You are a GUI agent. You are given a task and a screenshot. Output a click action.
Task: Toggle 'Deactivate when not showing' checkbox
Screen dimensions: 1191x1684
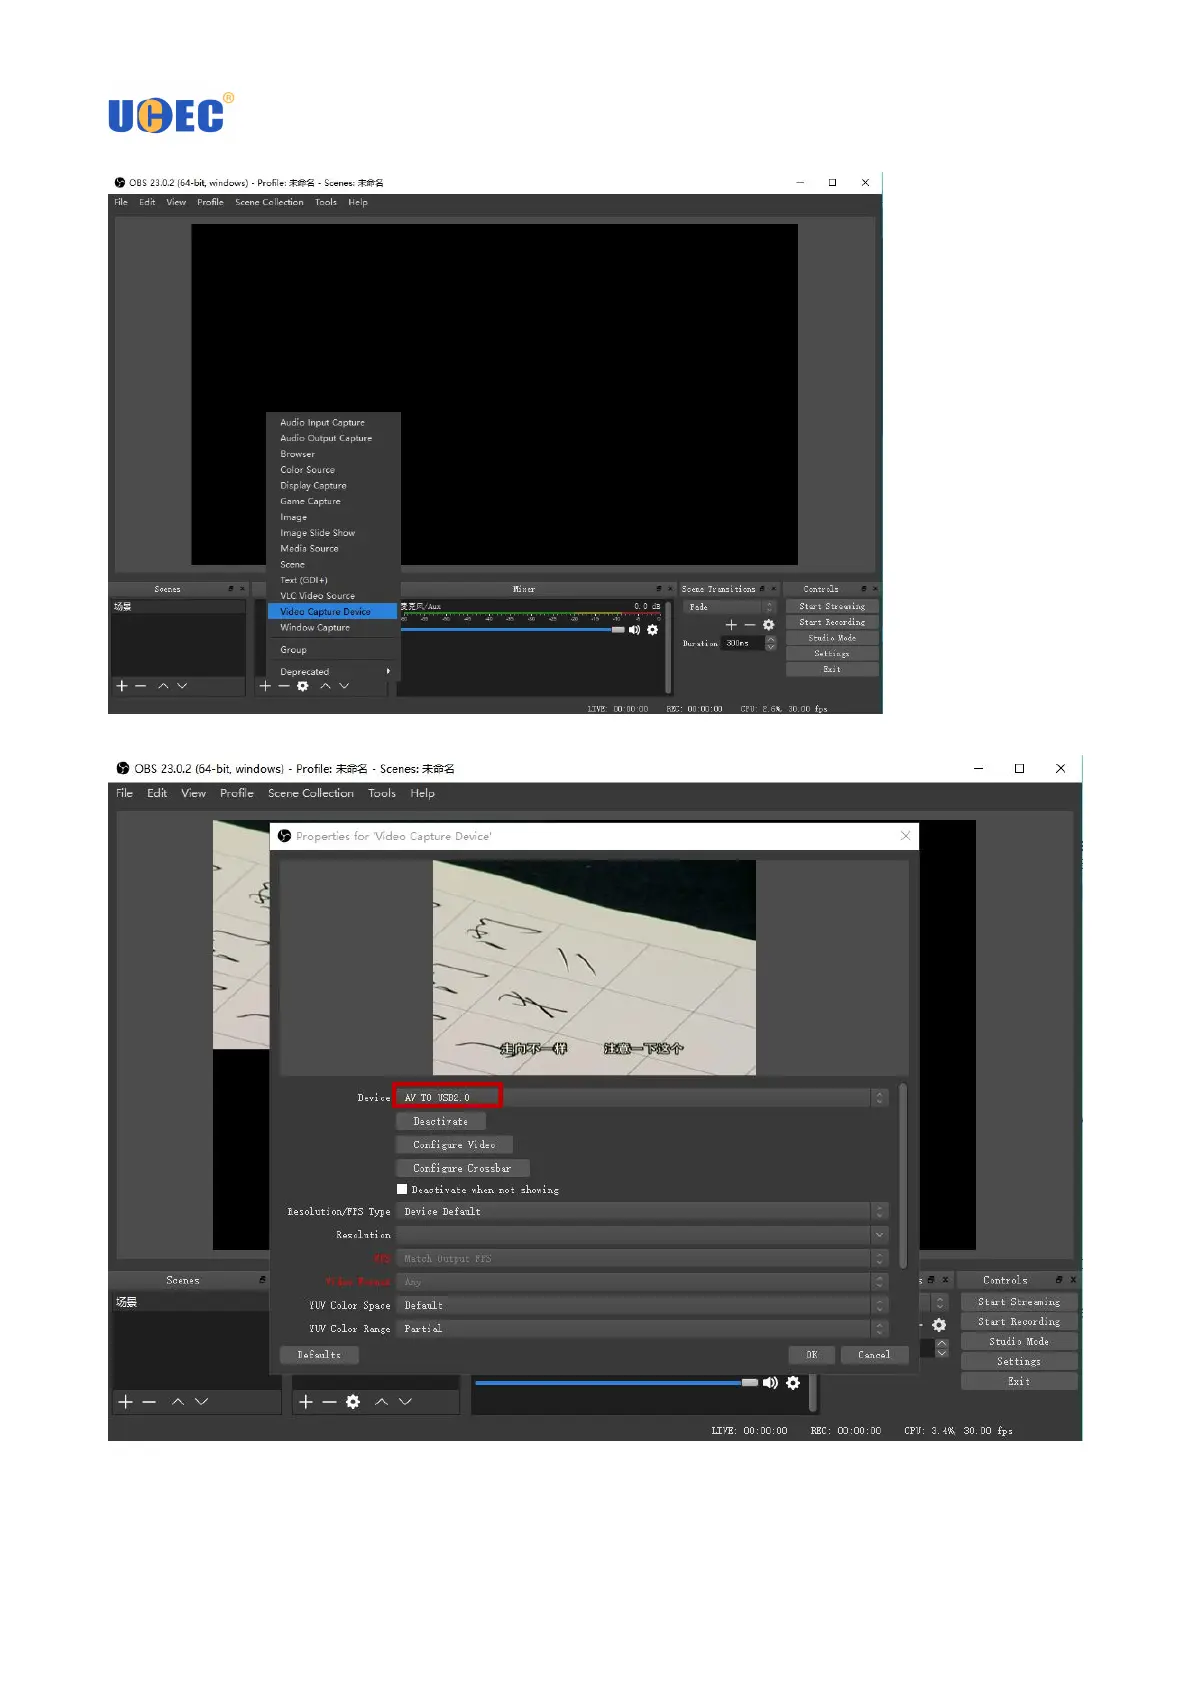click(402, 1190)
